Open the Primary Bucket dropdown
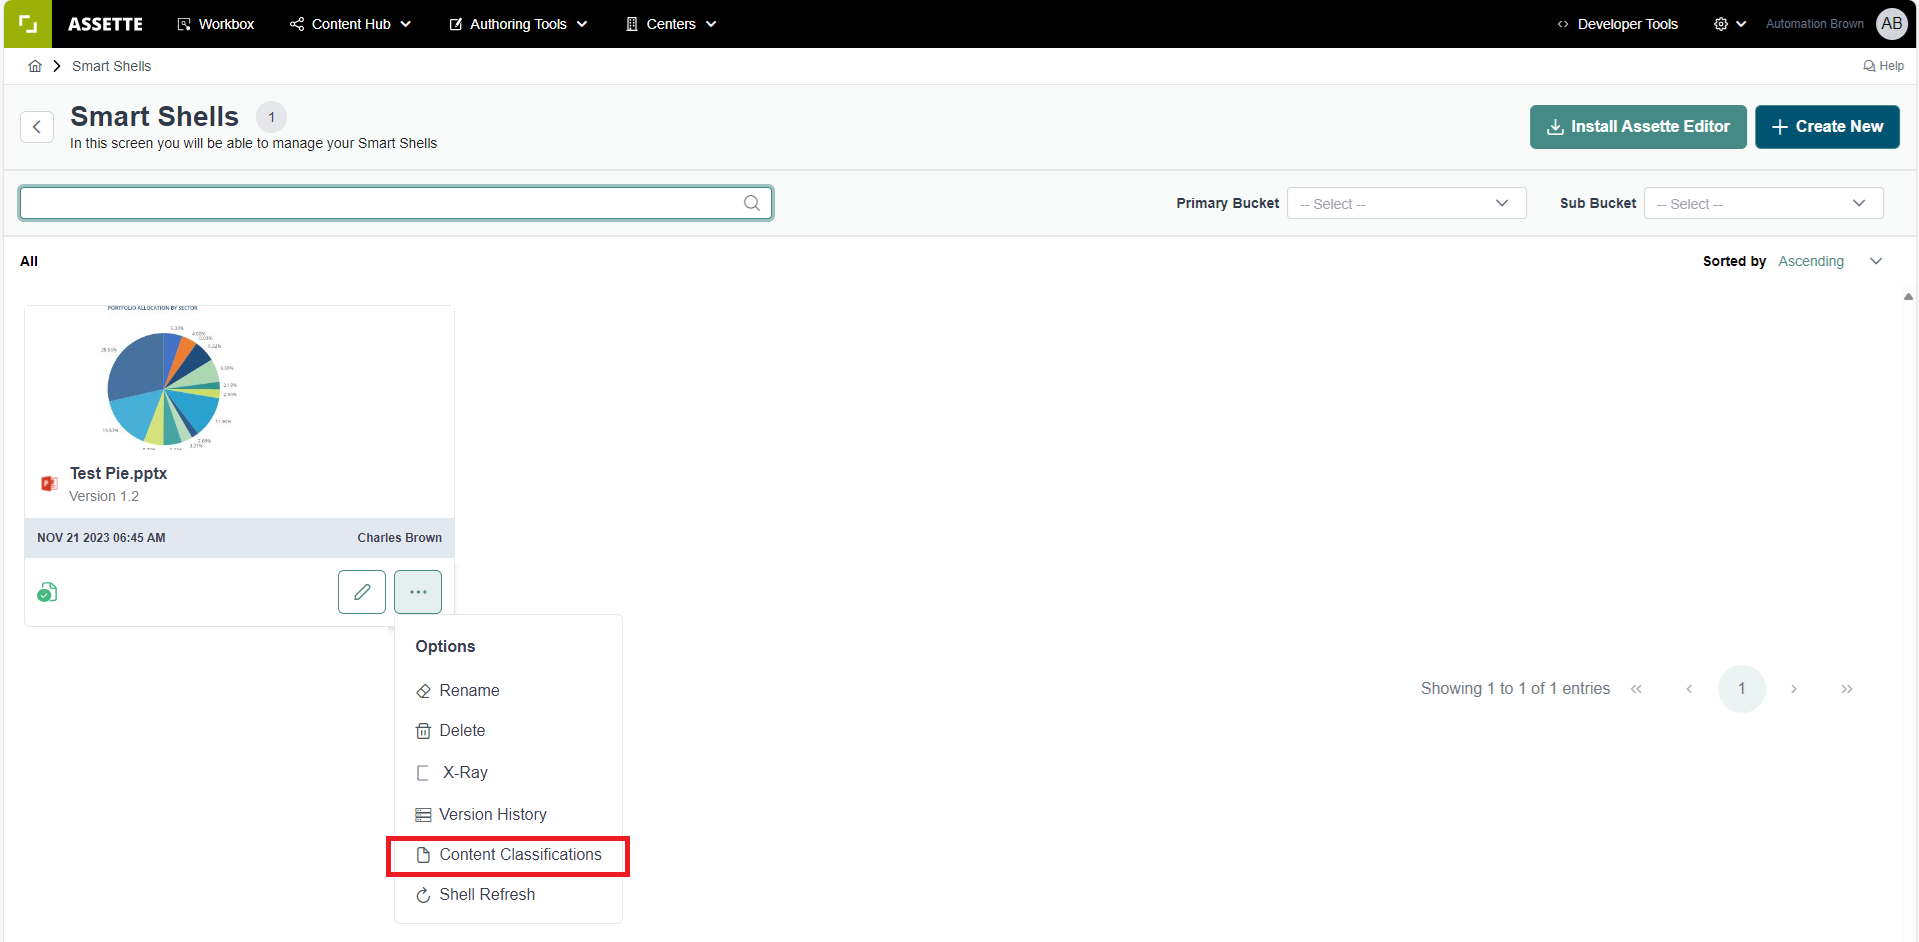The height and width of the screenshot is (942, 1919). (1406, 203)
